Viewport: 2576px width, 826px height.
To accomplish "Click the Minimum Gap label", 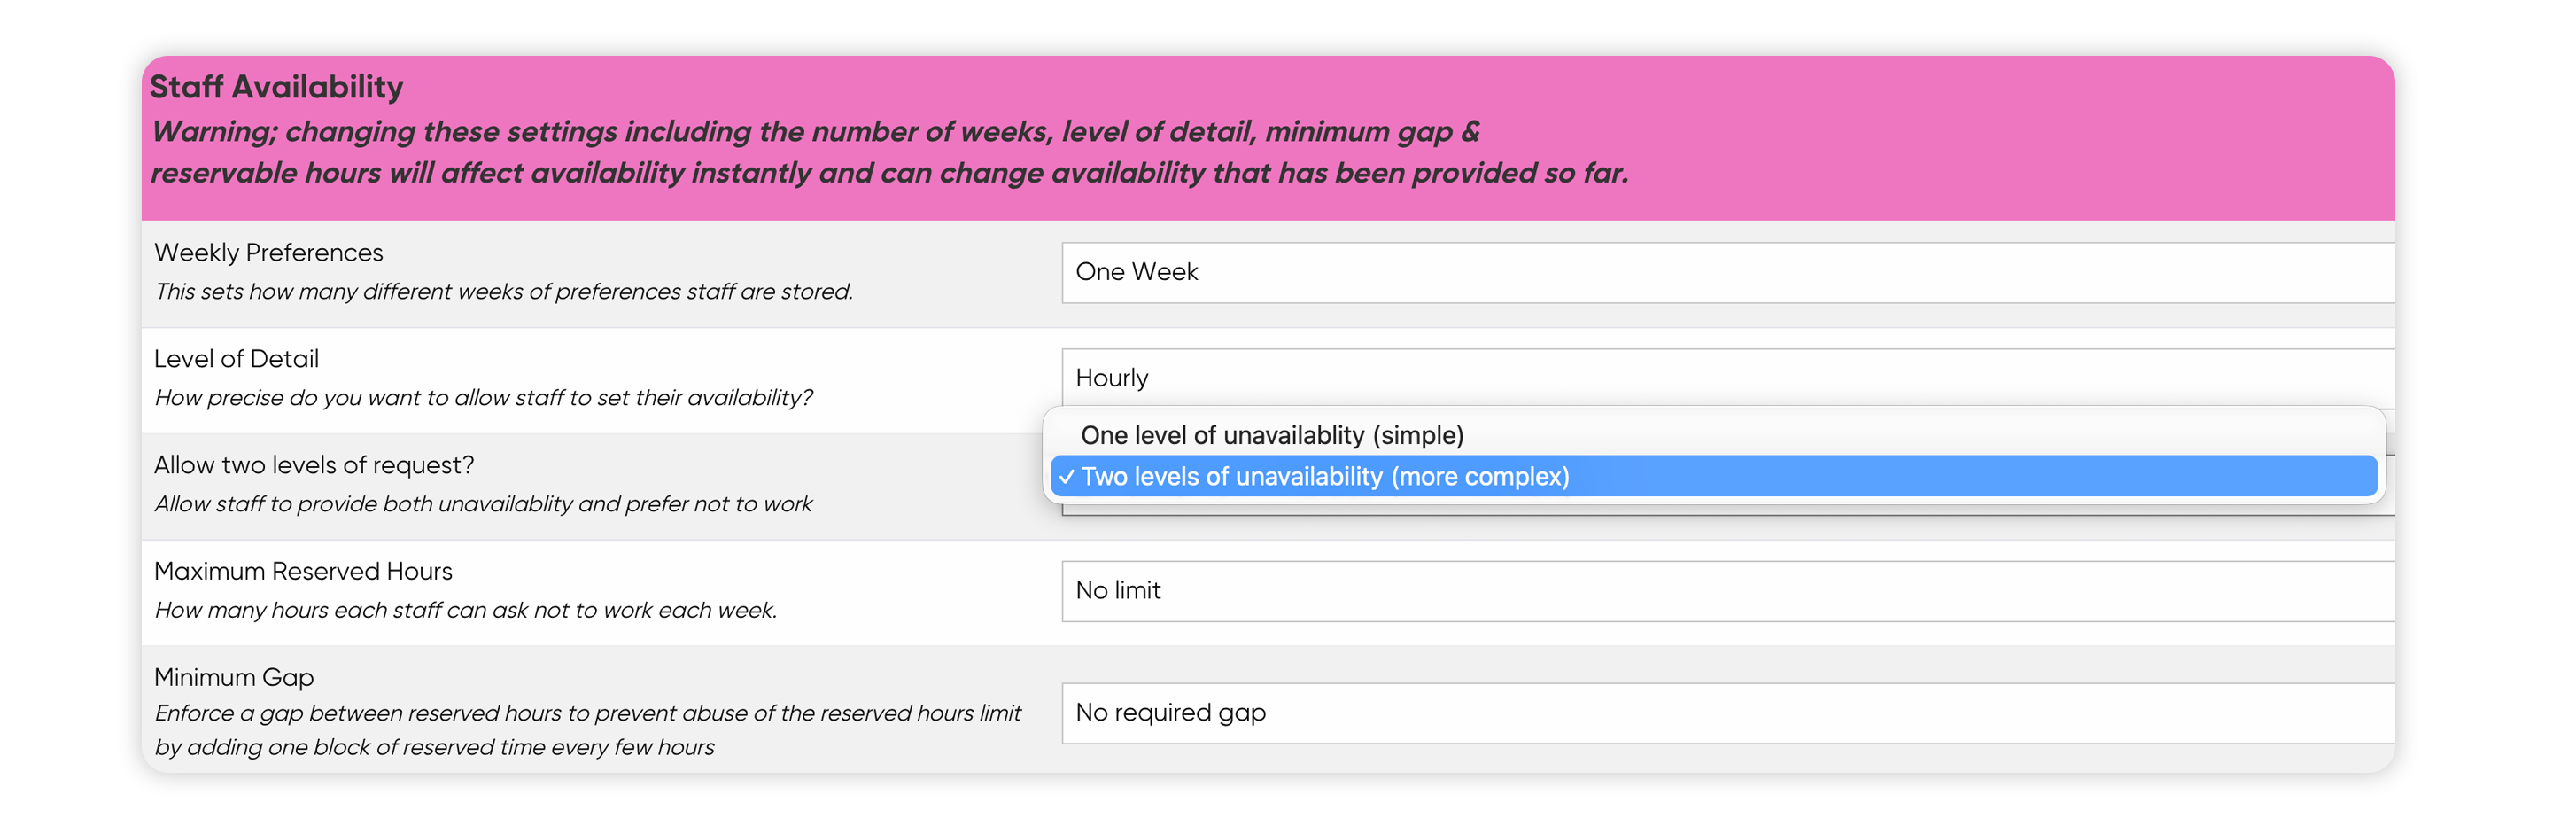I will [234, 677].
